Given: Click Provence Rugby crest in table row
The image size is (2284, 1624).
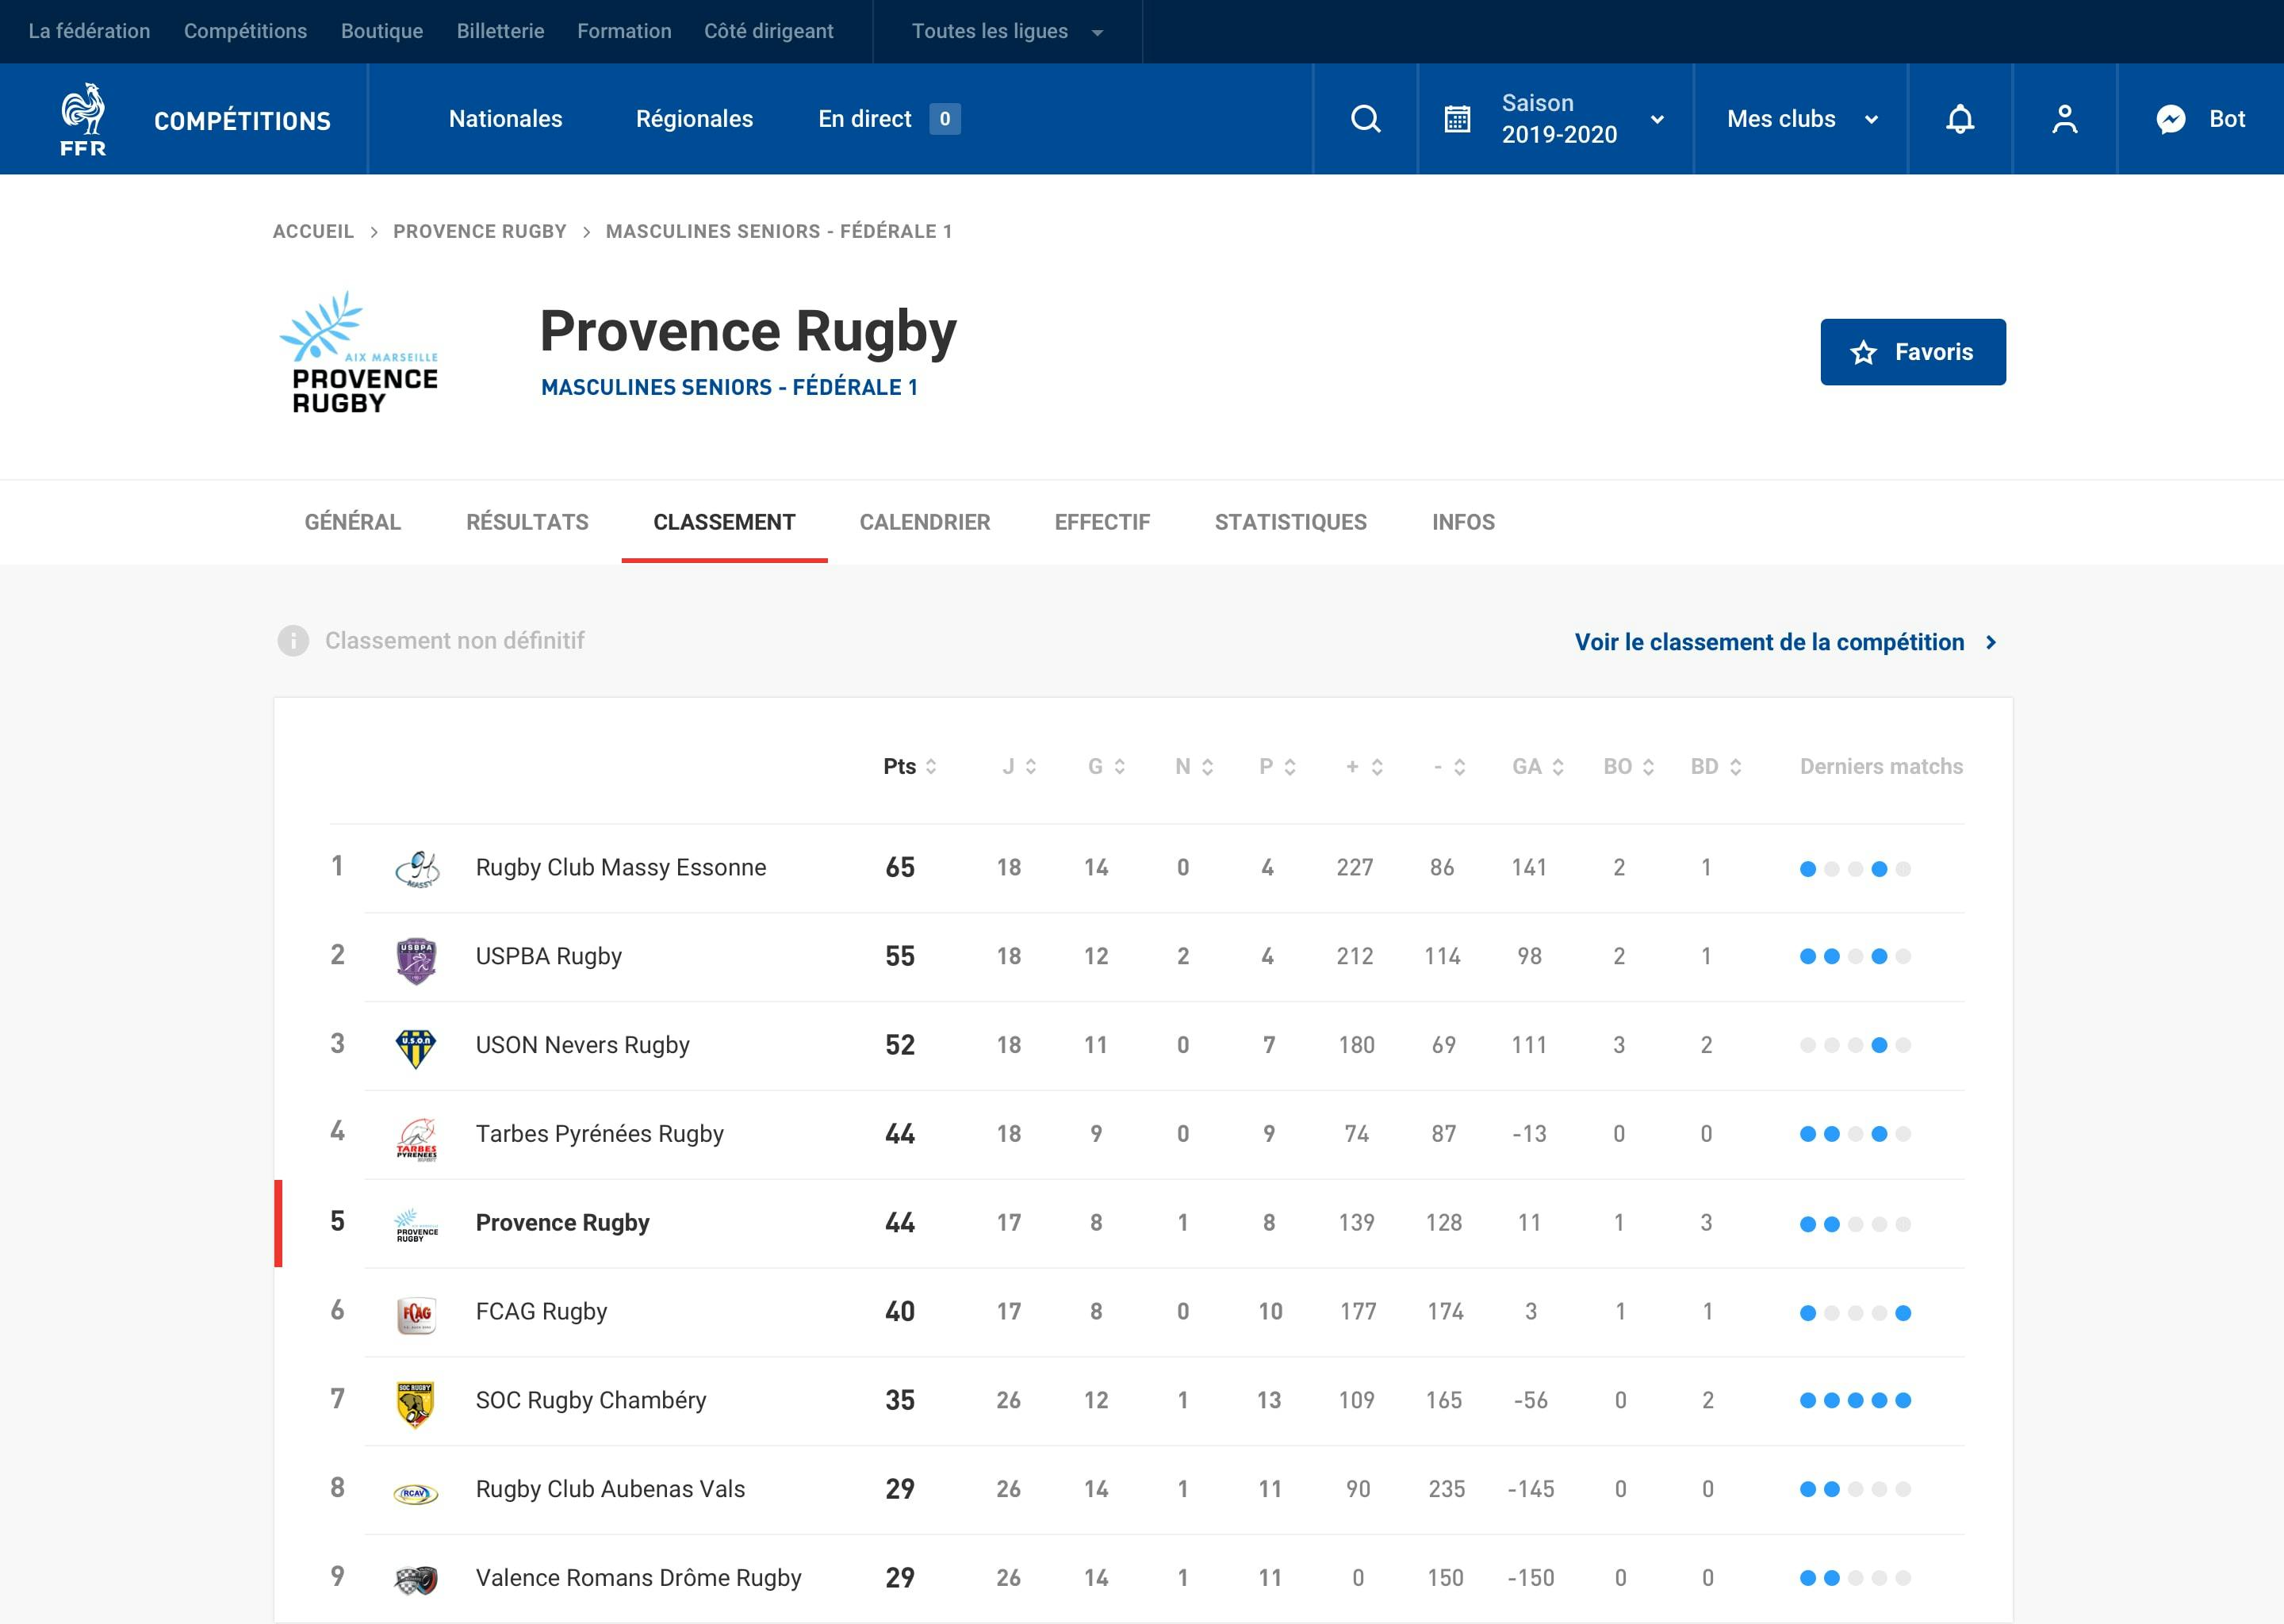Looking at the screenshot, I should tap(416, 1225).
